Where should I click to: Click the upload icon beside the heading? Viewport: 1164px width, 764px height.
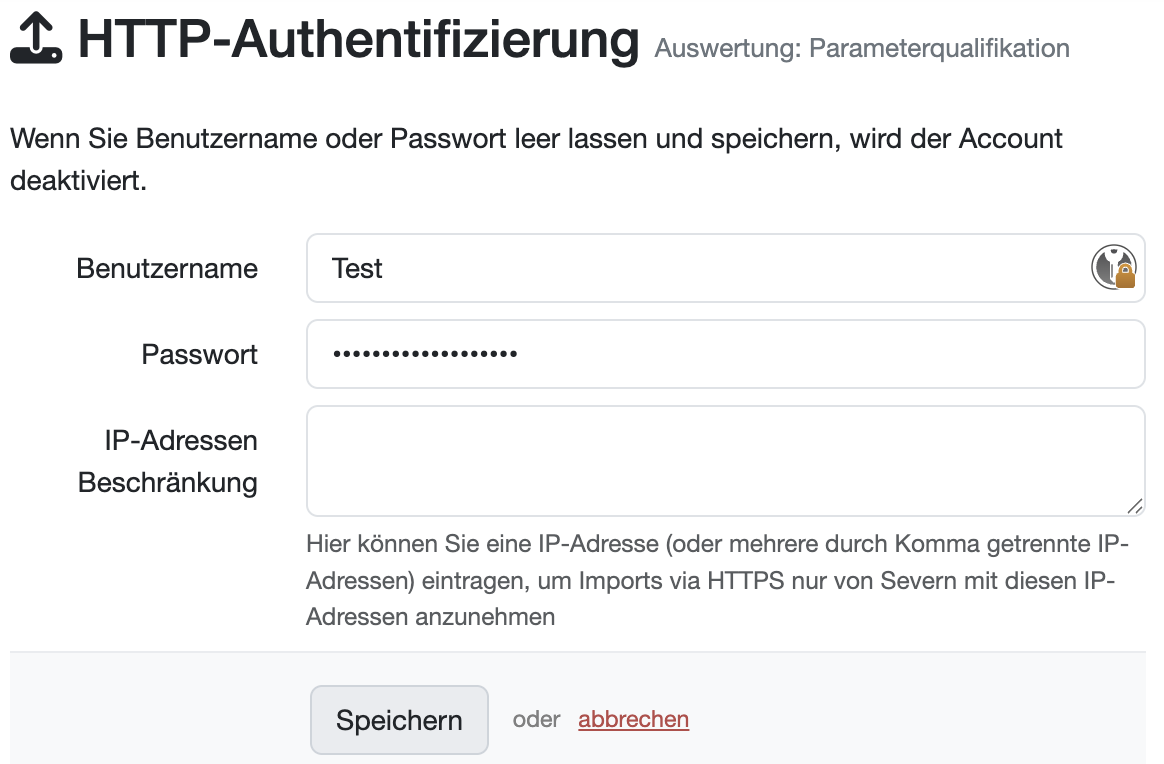click(x=36, y=40)
